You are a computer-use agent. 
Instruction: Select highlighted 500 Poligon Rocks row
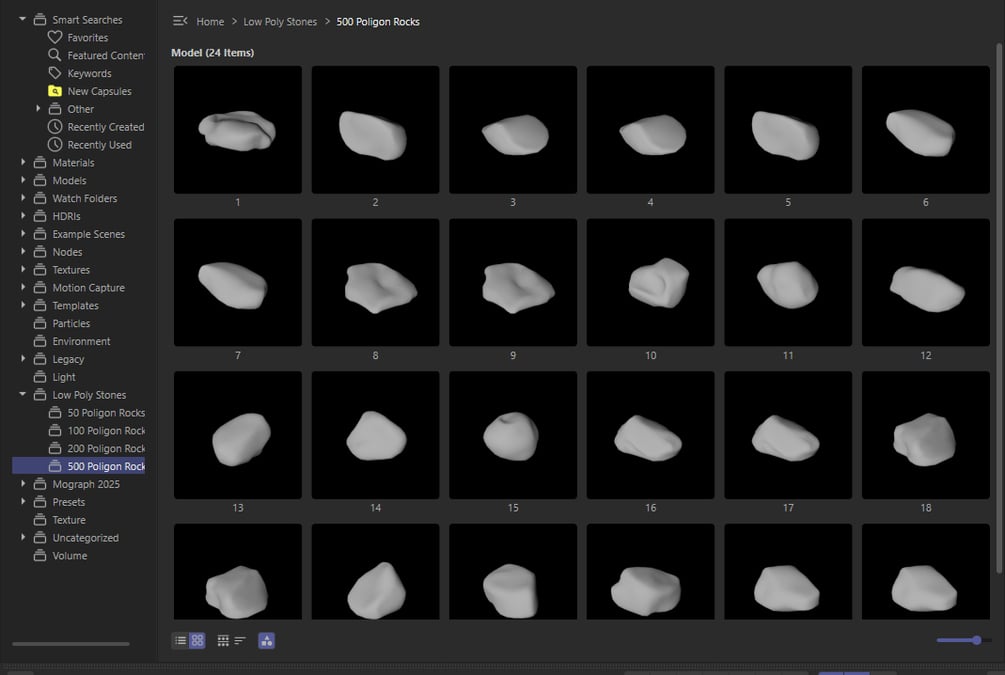79,466
